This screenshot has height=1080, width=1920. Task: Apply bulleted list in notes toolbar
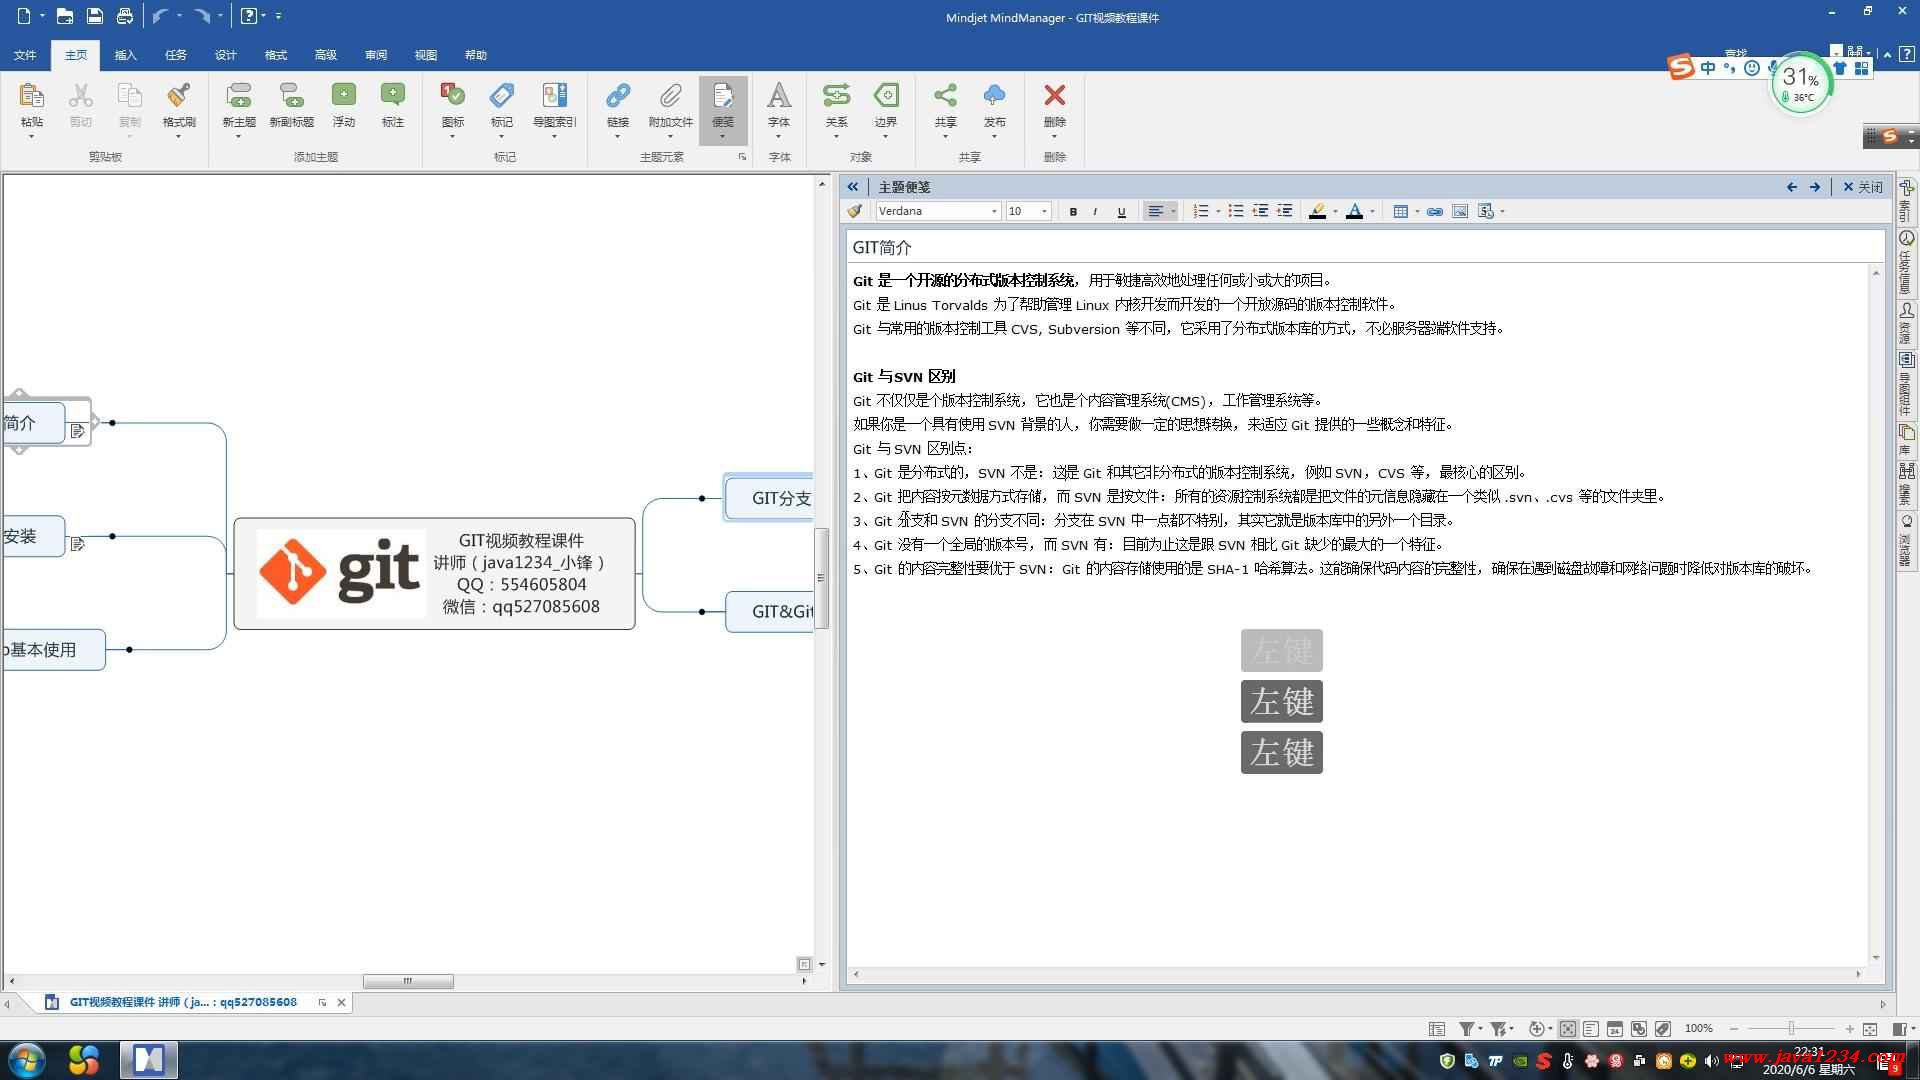click(x=1236, y=211)
